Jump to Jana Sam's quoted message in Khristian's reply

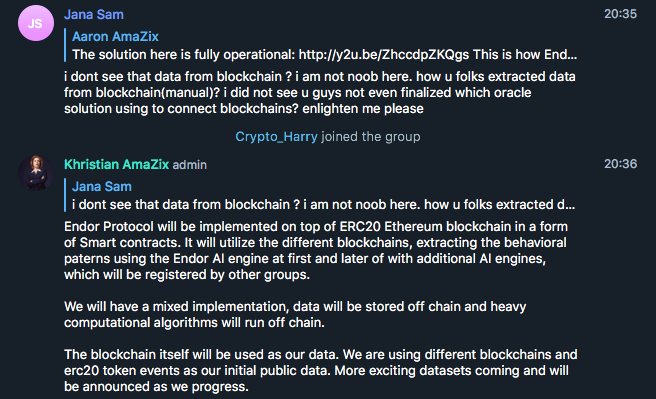point(321,195)
